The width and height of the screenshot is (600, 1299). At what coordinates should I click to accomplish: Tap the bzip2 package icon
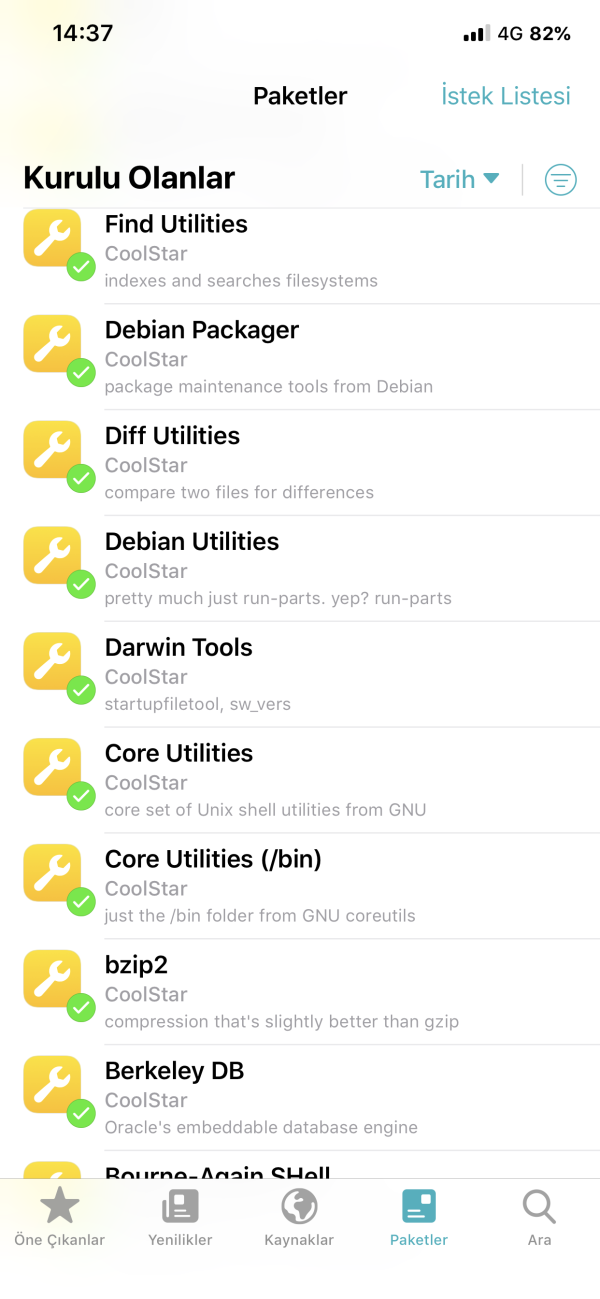[x=52, y=979]
